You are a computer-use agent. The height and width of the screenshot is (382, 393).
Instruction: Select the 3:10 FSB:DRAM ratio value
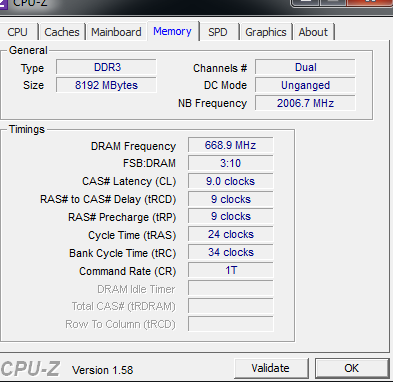[x=231, y=163]
